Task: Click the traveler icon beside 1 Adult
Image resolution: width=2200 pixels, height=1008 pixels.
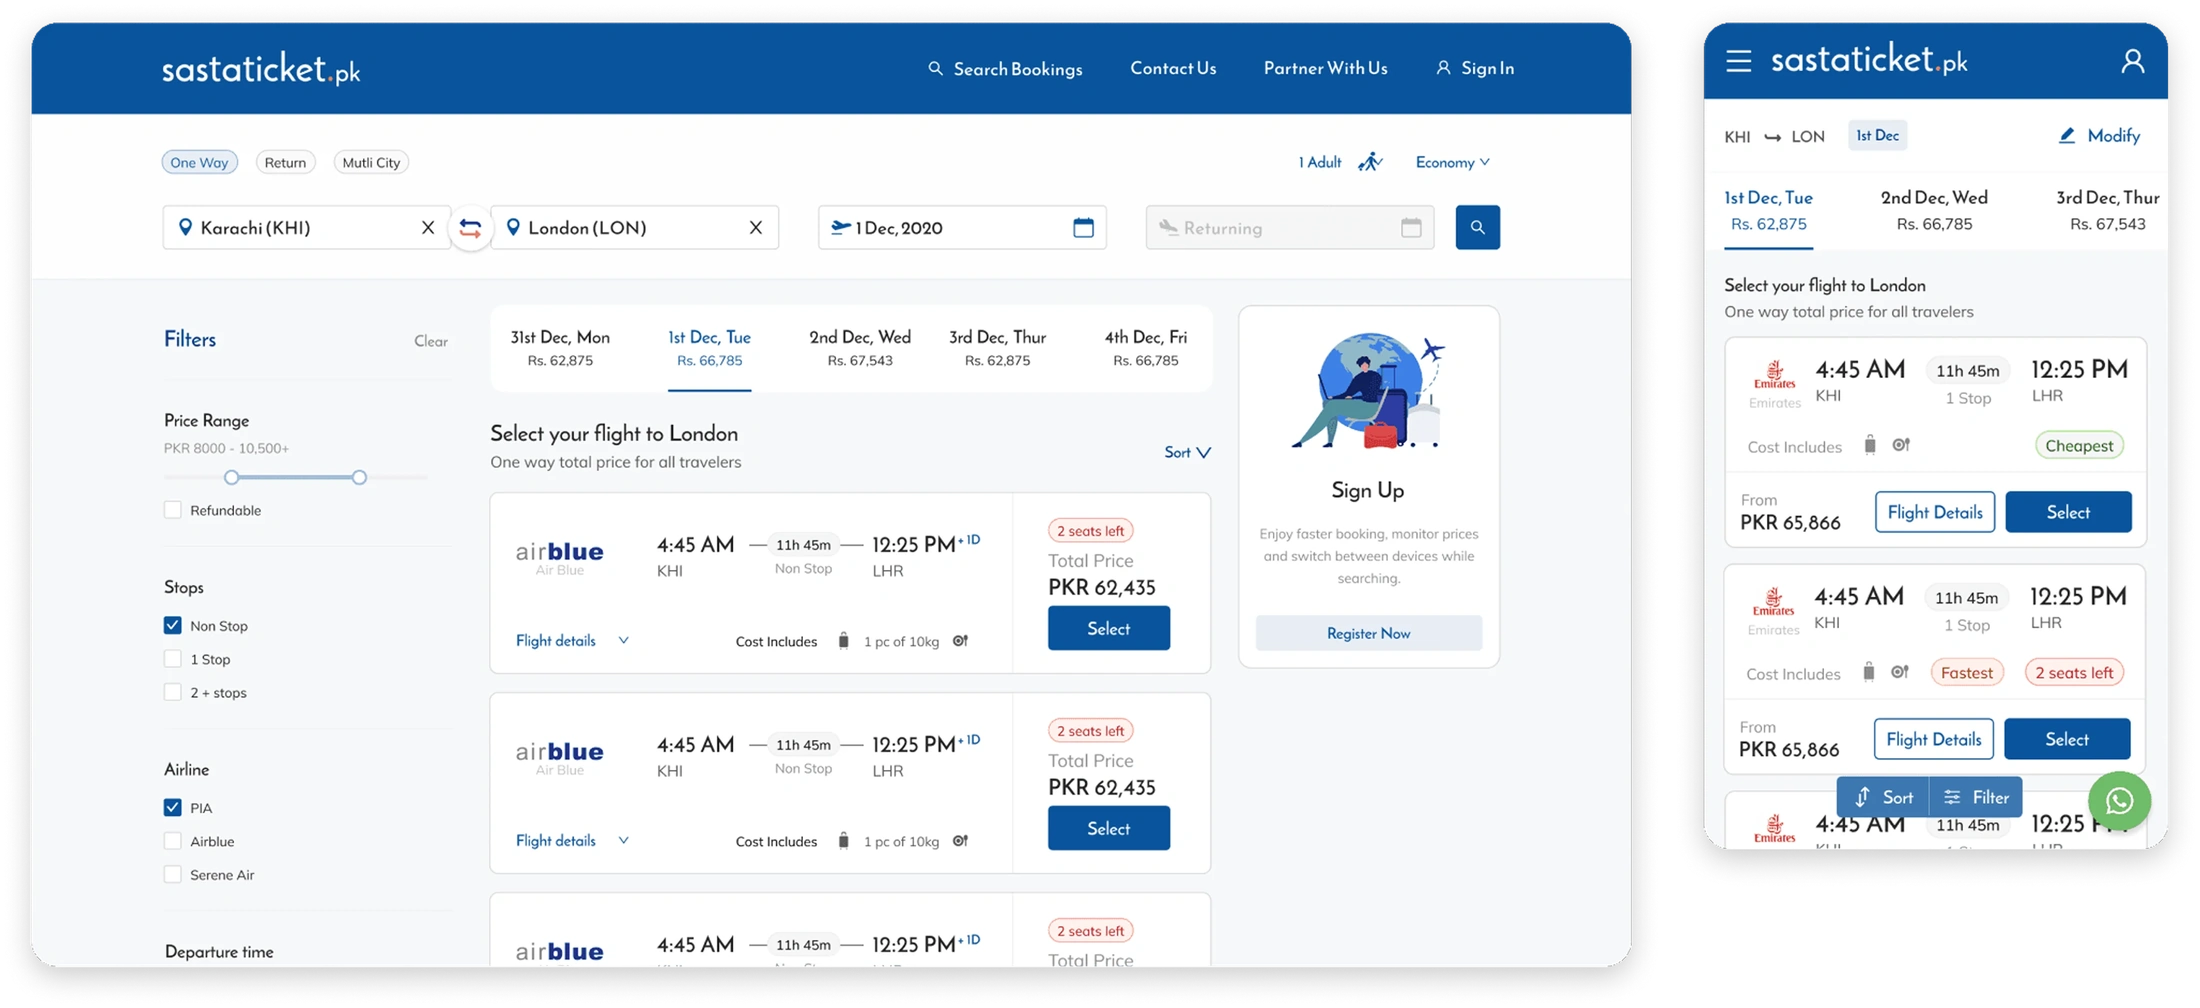Action: tap(1370, 162)
